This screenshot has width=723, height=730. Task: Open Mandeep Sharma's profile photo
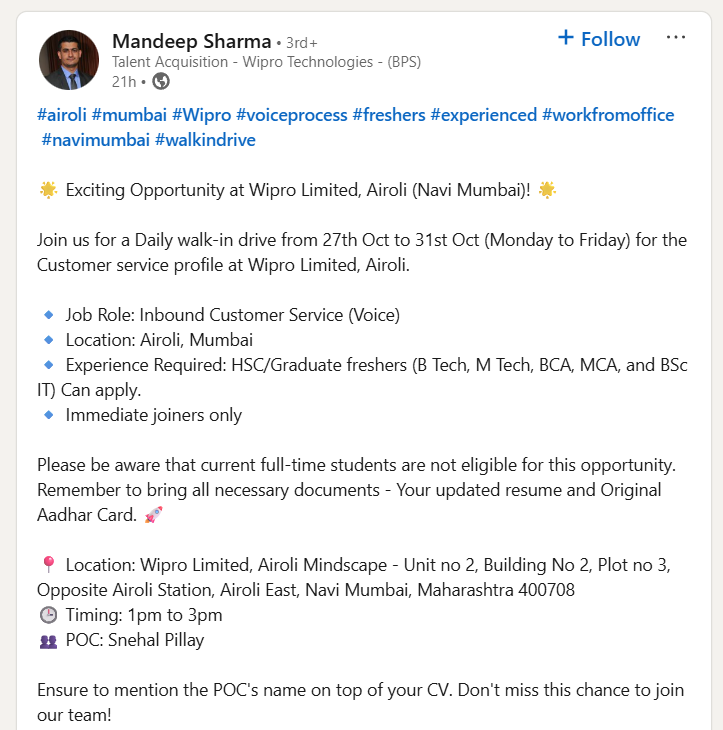click(x=69, y=60)
